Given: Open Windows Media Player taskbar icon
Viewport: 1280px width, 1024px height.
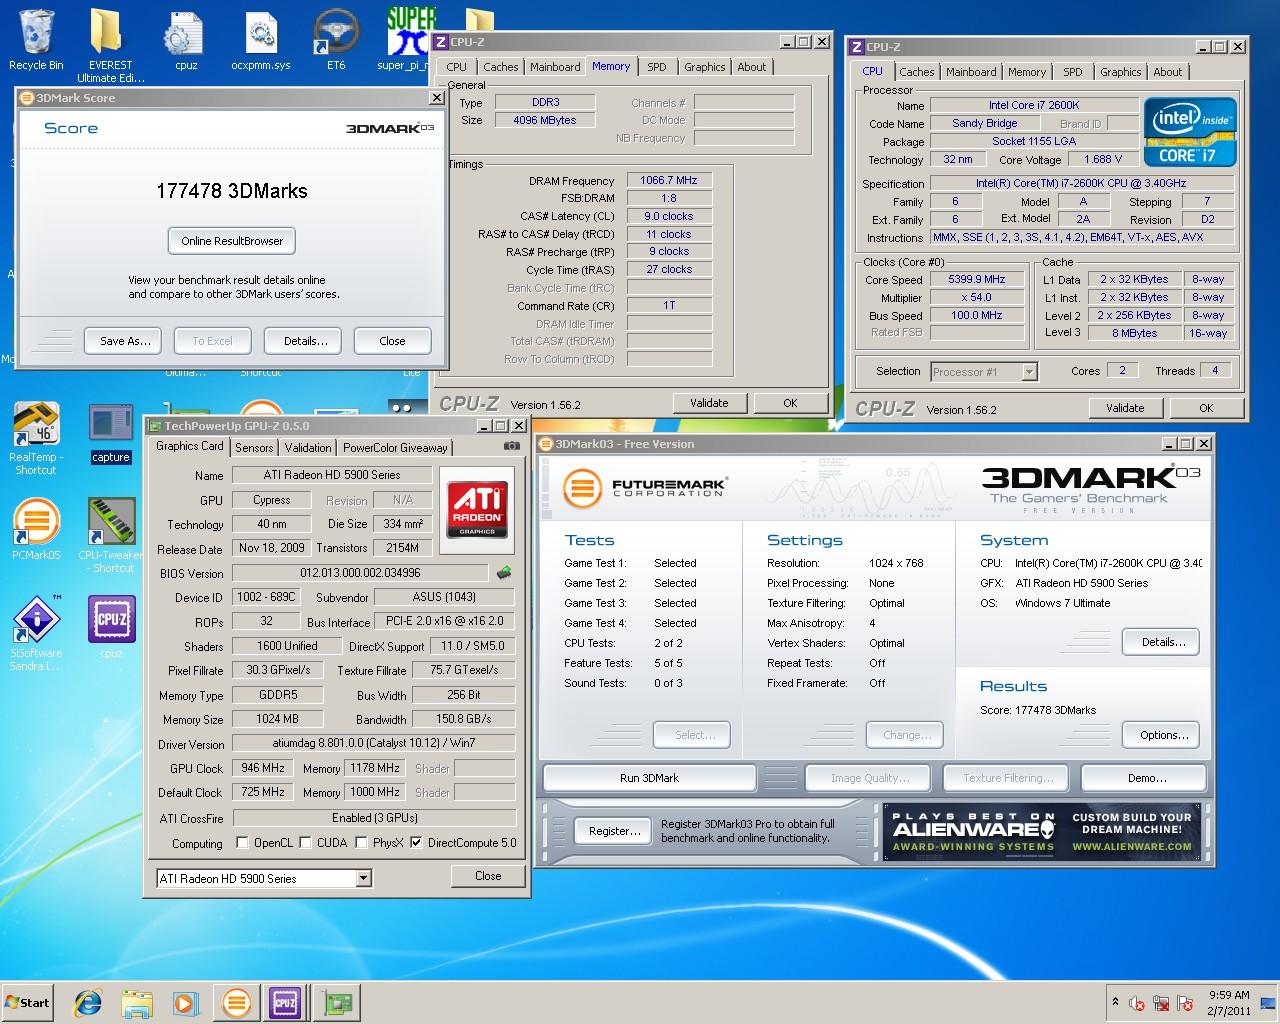Looking at the screenshot, I should coord(185,1003).
